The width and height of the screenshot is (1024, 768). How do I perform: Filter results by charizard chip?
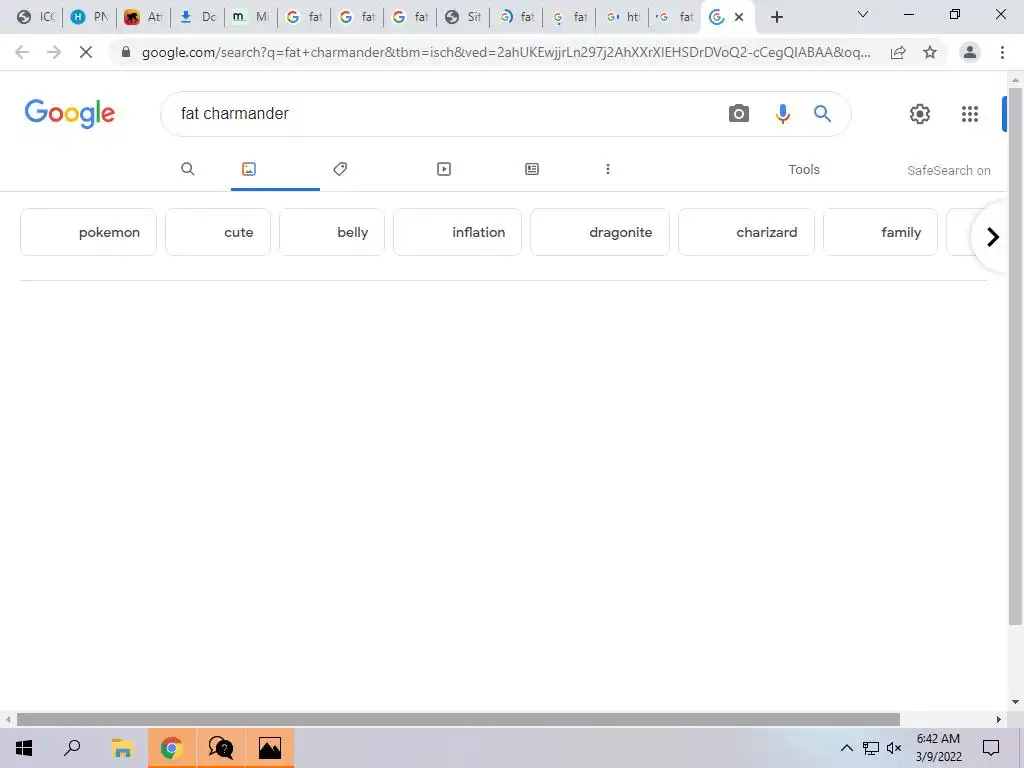click(746, 232)
